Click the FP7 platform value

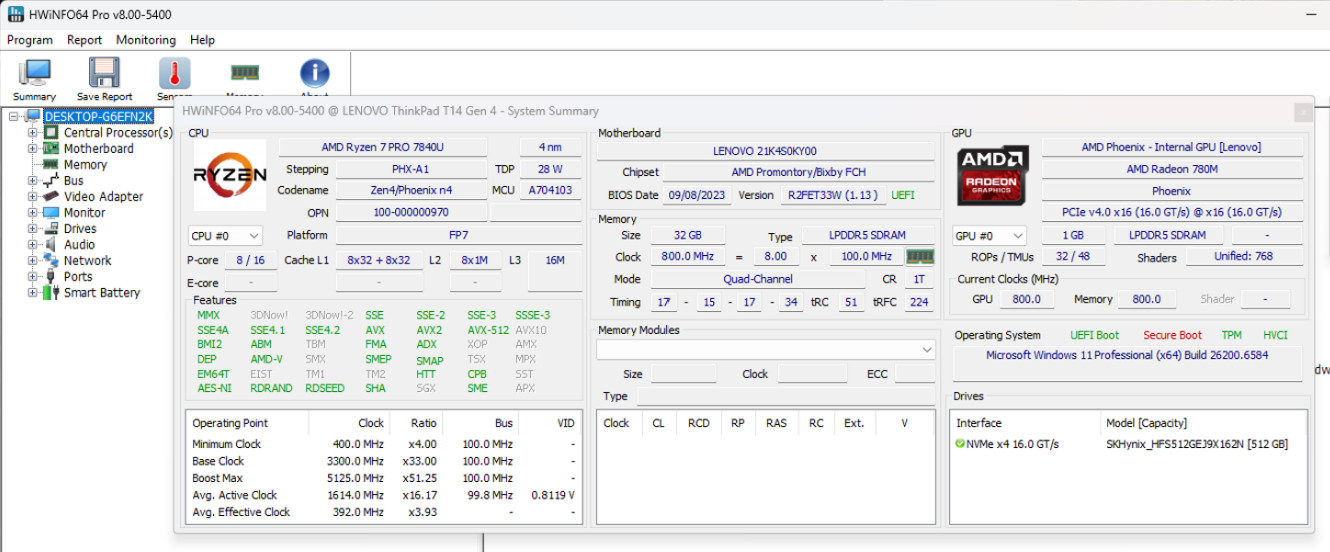[x=458, y=235]
